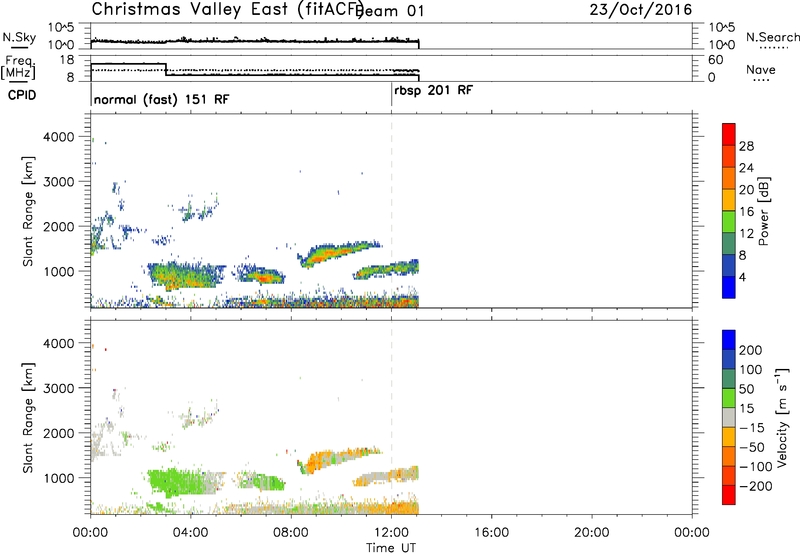Click the 'Velocity [m s-1]' colorbar label
Screen dimensions: 800x554
click(781, 417)
